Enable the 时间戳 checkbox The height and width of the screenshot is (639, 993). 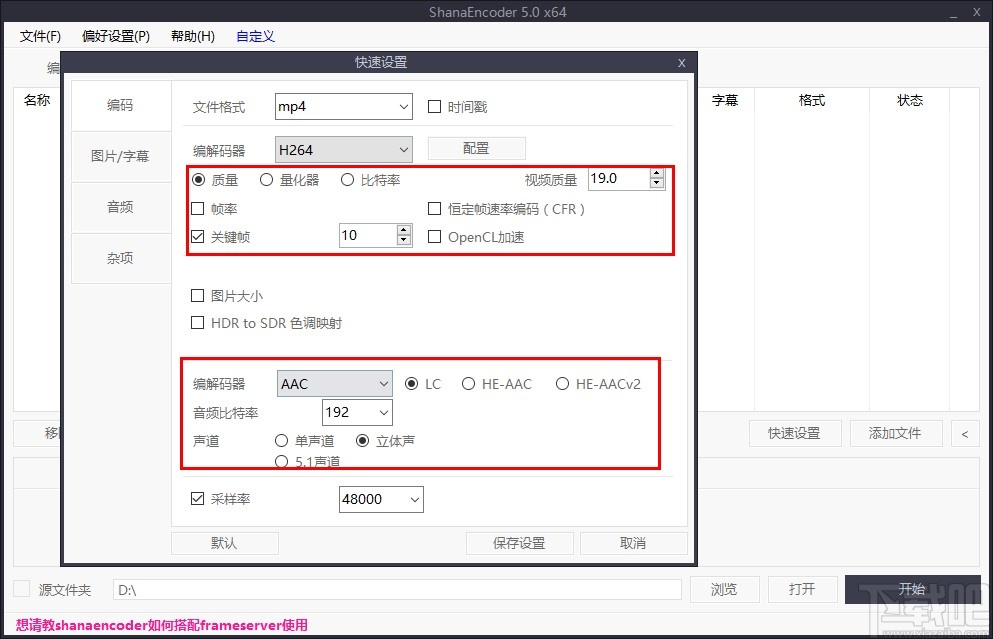point(434,106)
